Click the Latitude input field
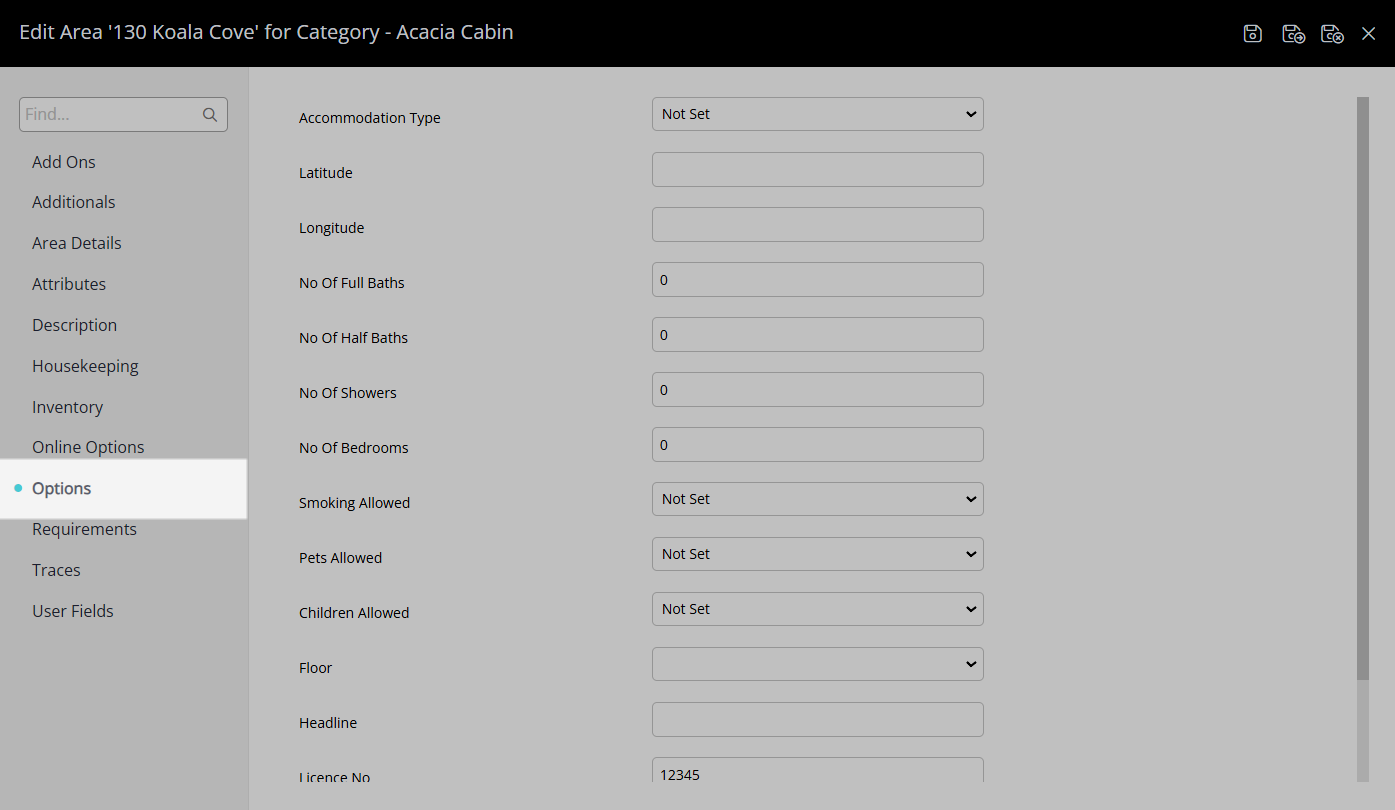1395x810 pixels. (x=818, y=169)
